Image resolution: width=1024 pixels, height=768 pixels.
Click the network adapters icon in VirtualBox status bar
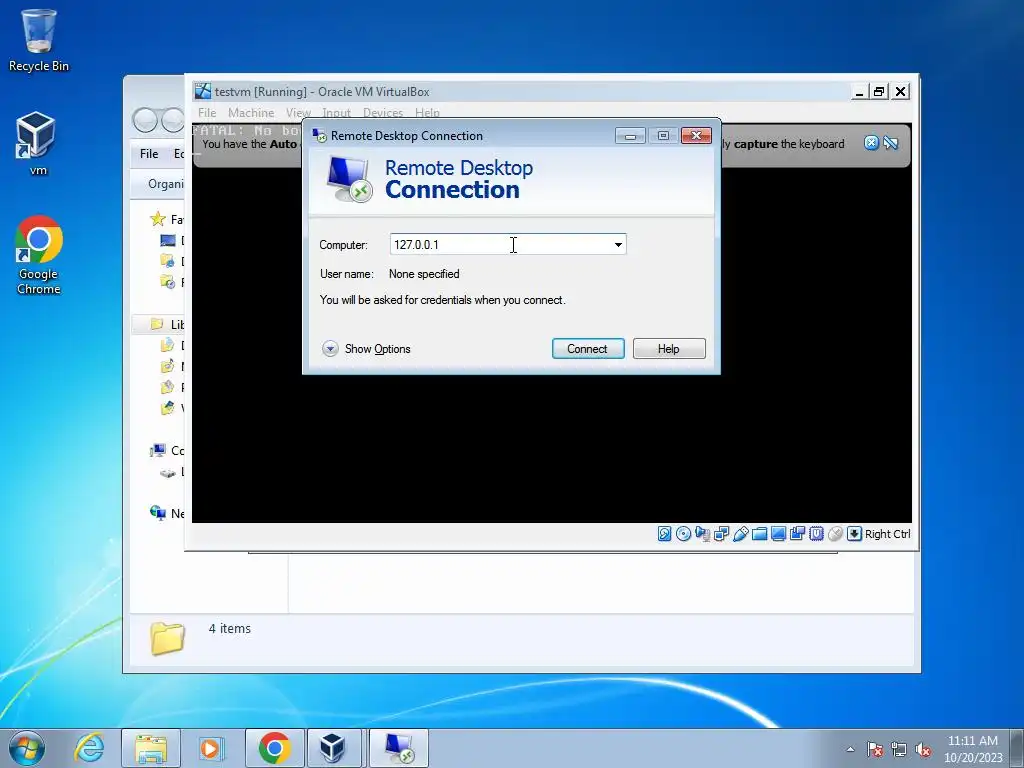(x=721, y=534)
